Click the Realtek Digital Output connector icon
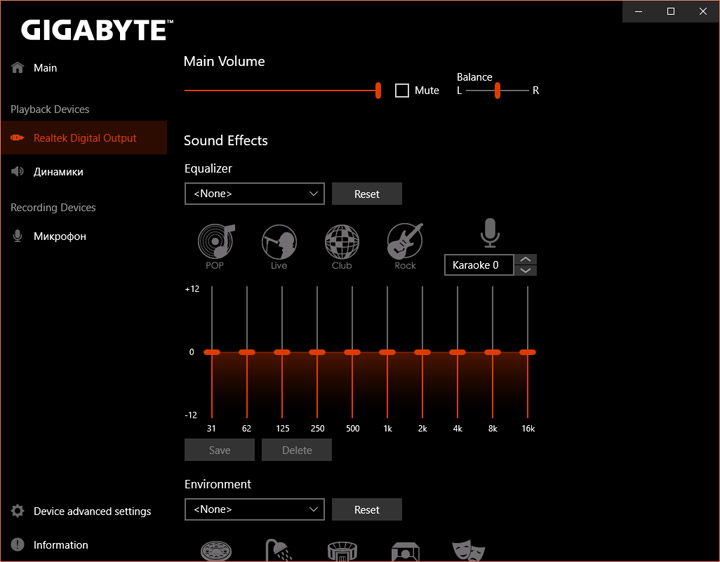Image resolution: width=720 pixels, height=562 pixels. [x=17, y=138]
